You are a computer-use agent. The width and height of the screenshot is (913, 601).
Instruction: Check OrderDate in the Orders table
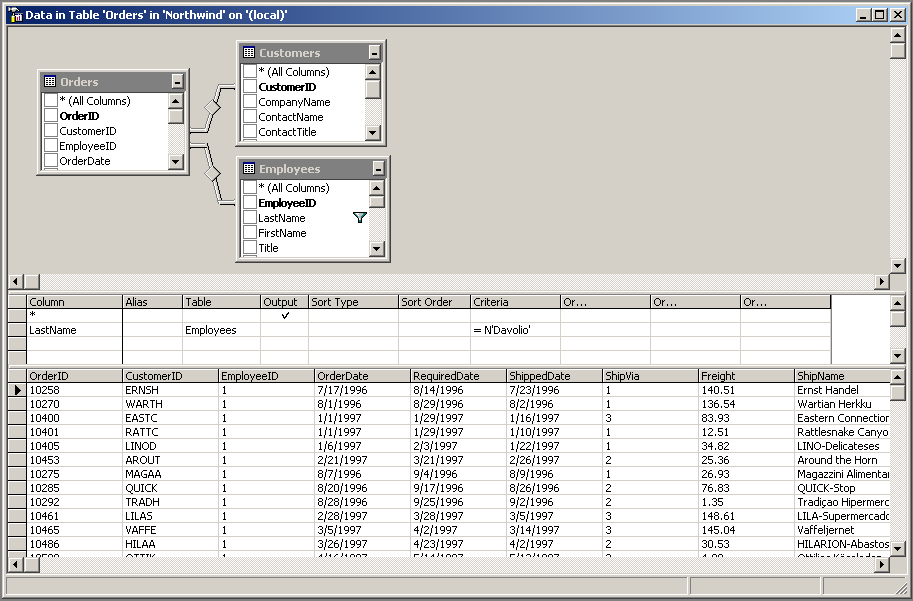[51, 161]
